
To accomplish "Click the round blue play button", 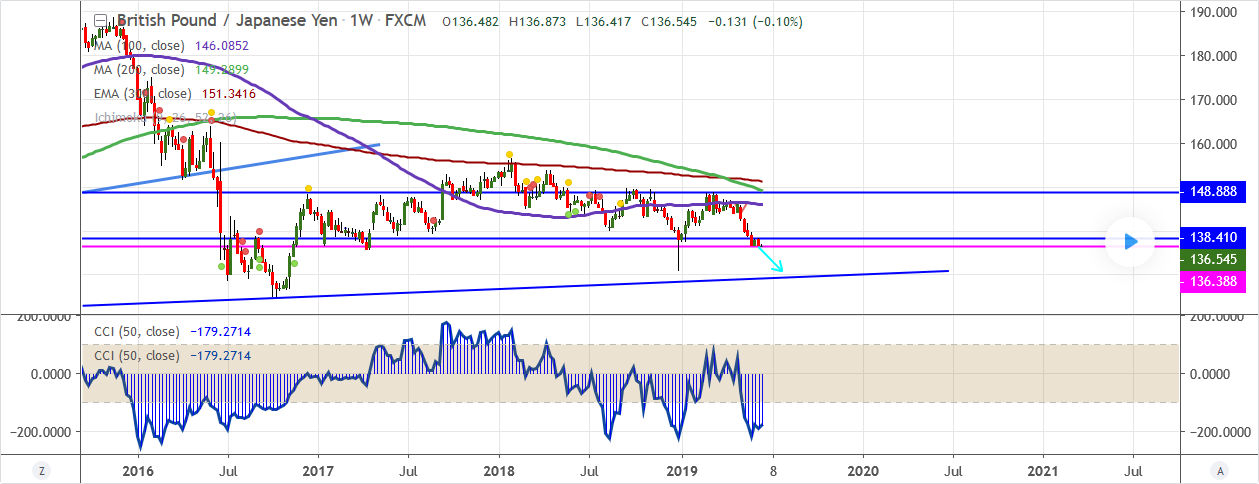I will pyautogui.click(x=1130, y=241).
